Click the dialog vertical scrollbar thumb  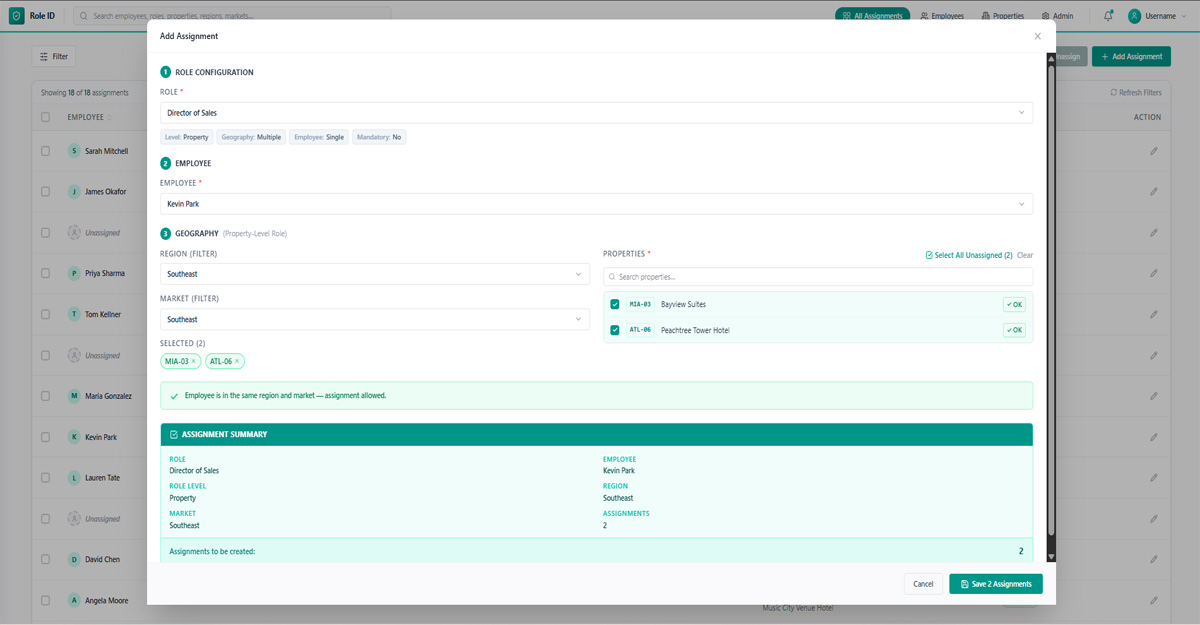coord(1051,300)
